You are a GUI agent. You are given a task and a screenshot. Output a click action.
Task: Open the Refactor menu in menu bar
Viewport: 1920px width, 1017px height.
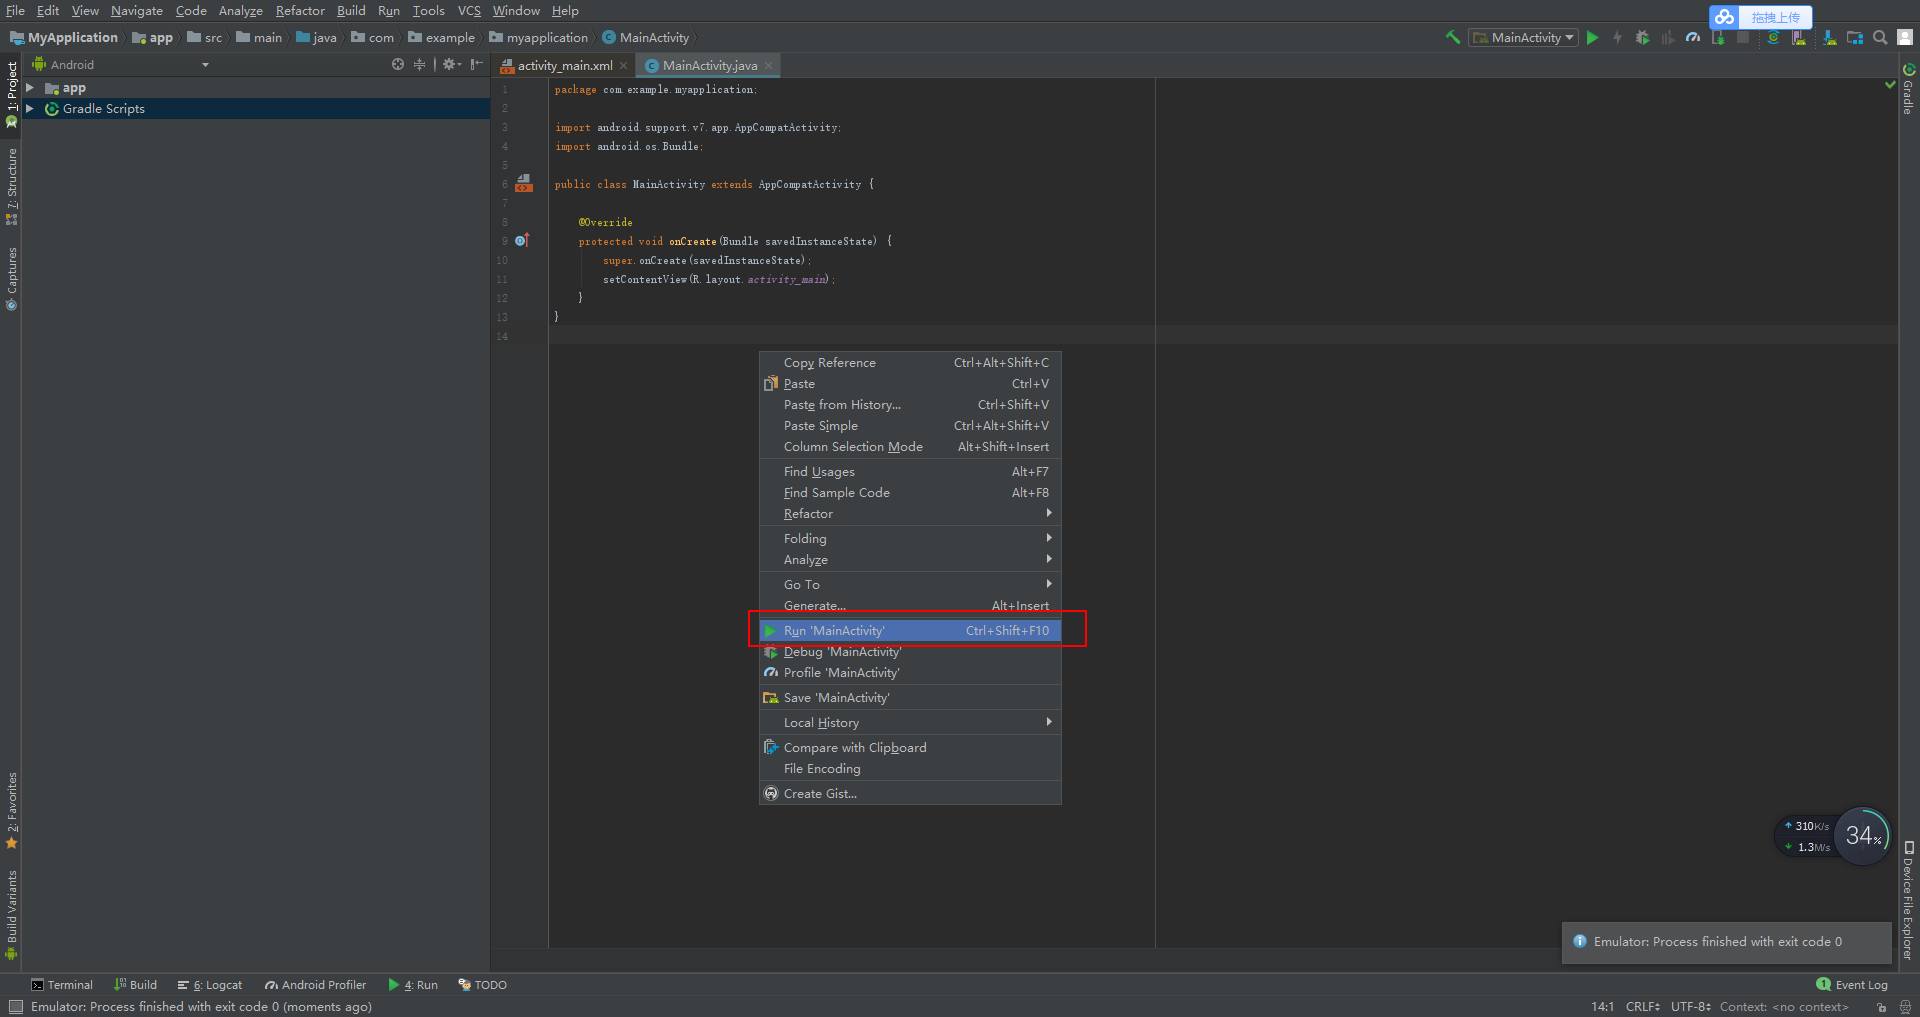pyautogui.click(x=300, y=11)
